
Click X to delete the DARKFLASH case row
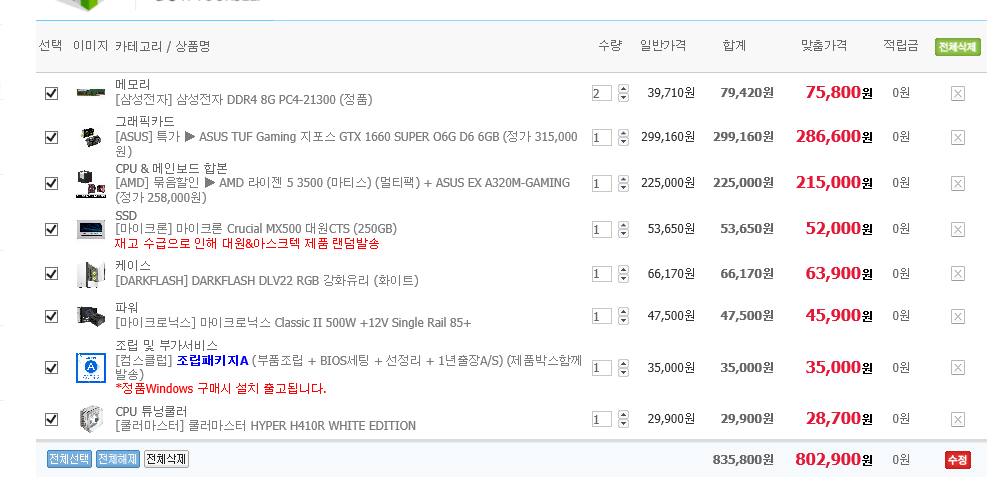957,274
